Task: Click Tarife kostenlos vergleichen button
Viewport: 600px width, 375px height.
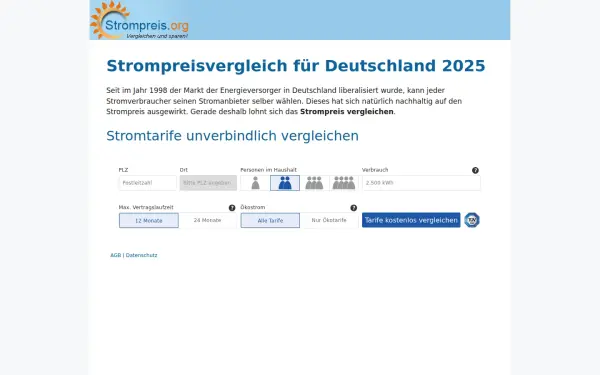Action: click(x=411, y=220)
